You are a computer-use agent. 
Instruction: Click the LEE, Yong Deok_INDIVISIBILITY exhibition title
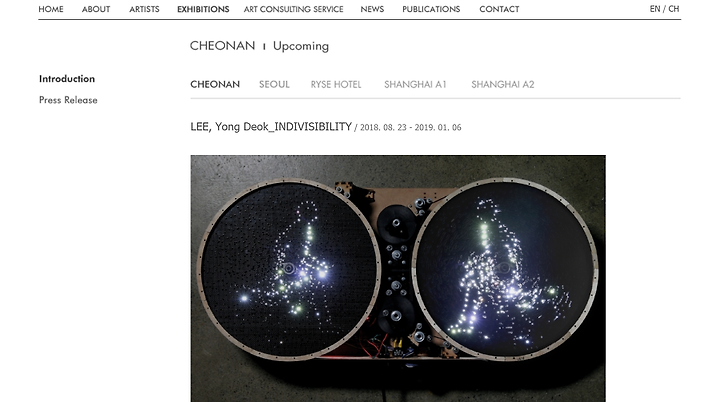[271, 127]
